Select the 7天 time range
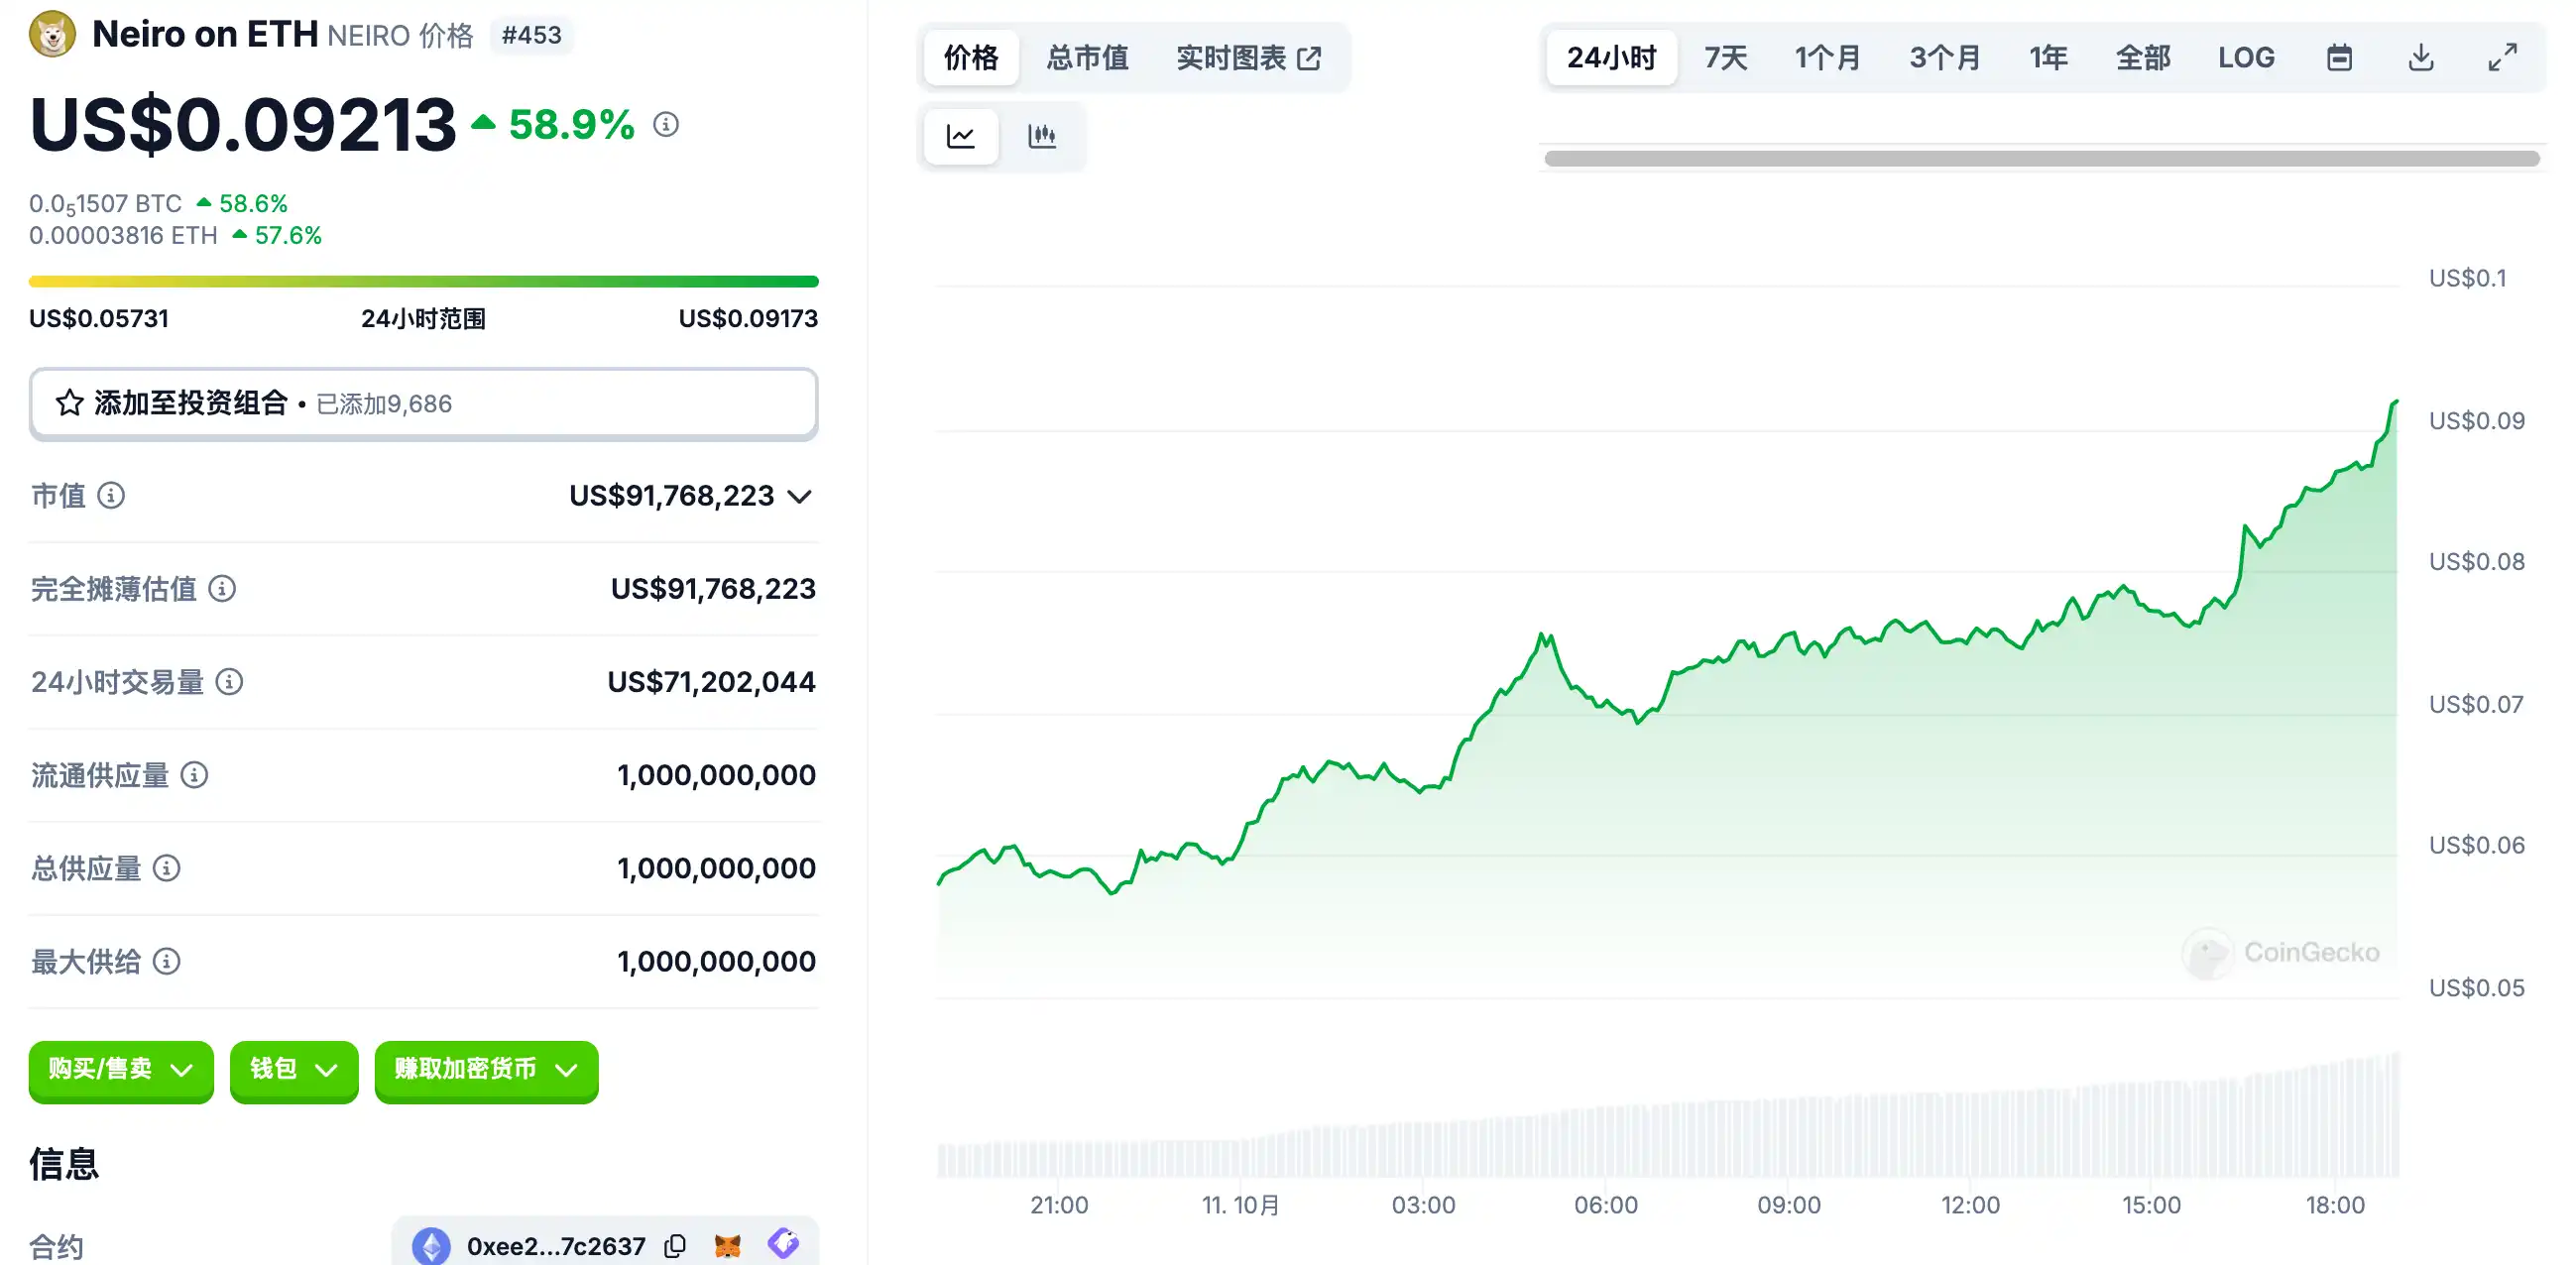Viewport: 2576px width, 1265px height. [1725, 58]
